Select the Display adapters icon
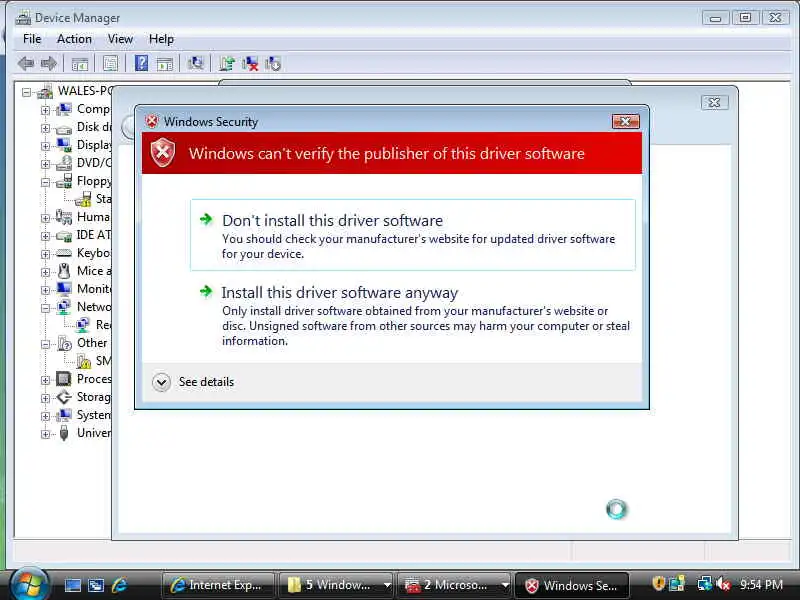Screen dimensions: 800x600 point(64,145)
